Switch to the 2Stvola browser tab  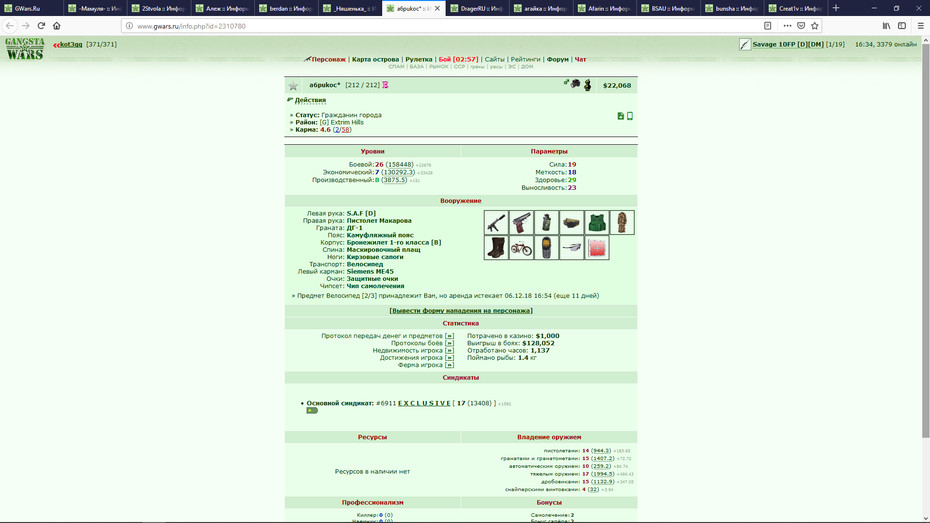click(x=159, y=8)
